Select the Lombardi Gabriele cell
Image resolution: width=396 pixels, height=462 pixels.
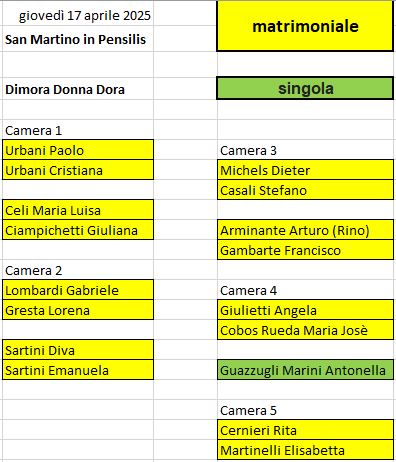[x=78, y=290]
